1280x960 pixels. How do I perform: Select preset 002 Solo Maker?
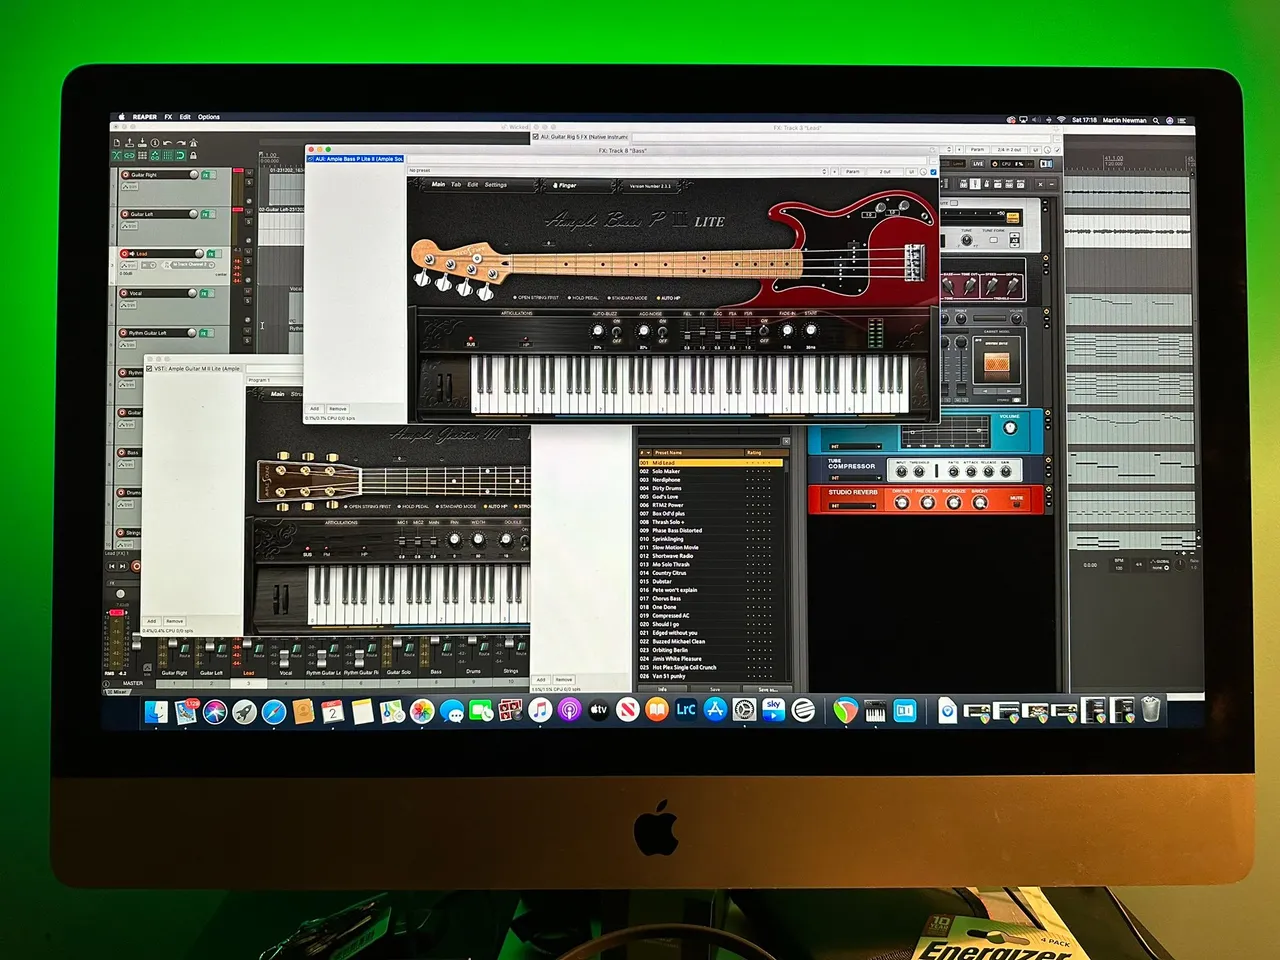[x=712, y=471]
